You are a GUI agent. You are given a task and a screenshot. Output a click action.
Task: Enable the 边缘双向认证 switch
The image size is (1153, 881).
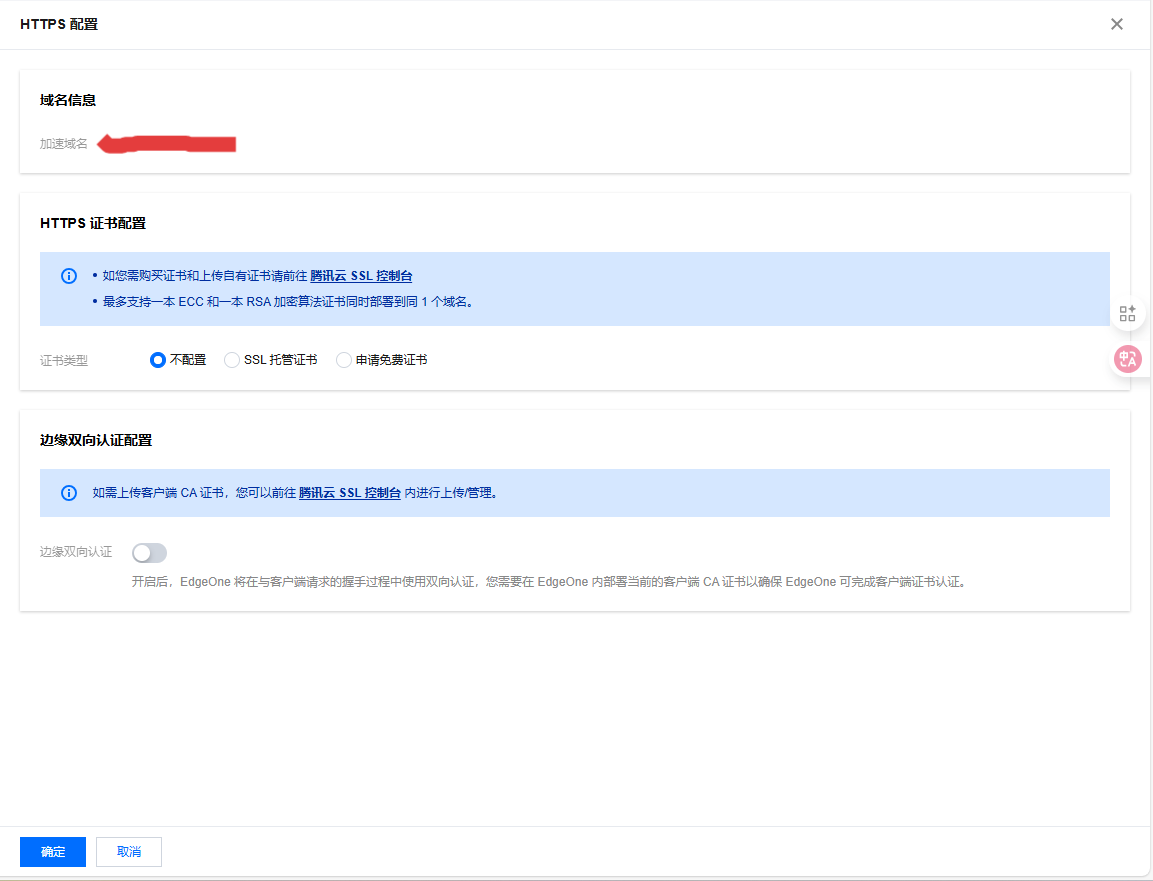(x=149, y=552)
